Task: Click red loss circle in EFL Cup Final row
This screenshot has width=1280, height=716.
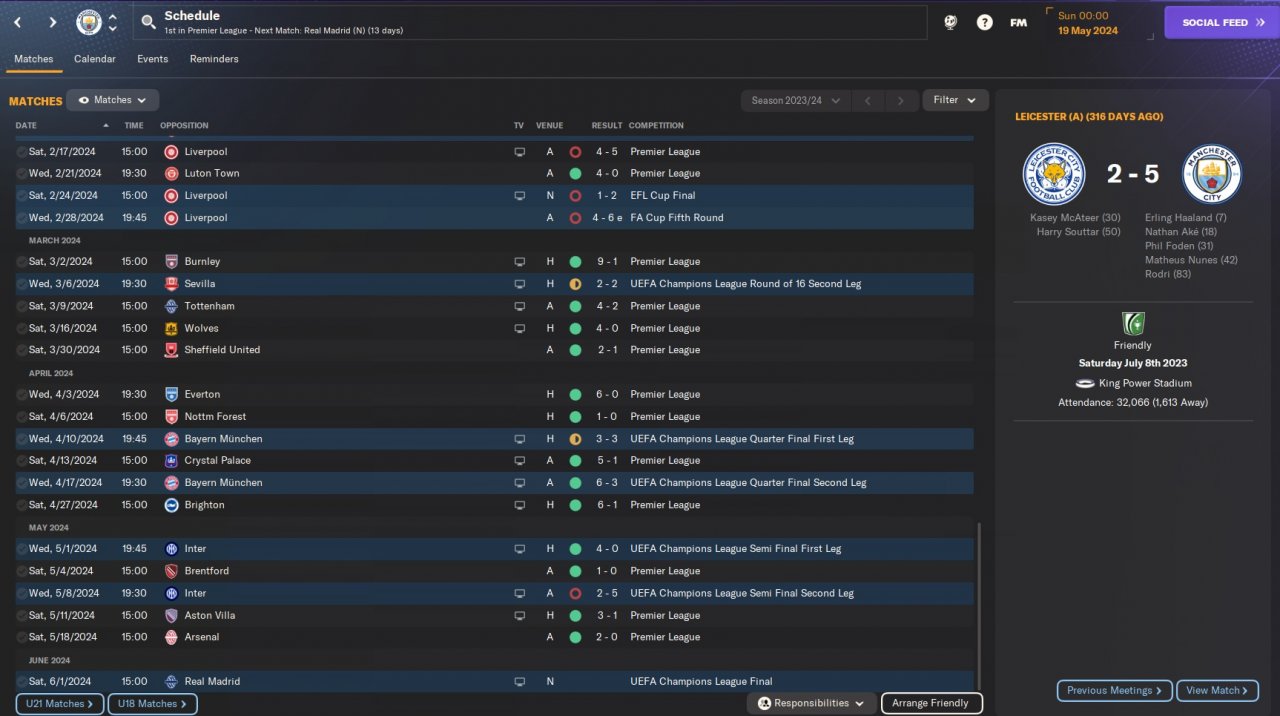Action: pos(575,196)
